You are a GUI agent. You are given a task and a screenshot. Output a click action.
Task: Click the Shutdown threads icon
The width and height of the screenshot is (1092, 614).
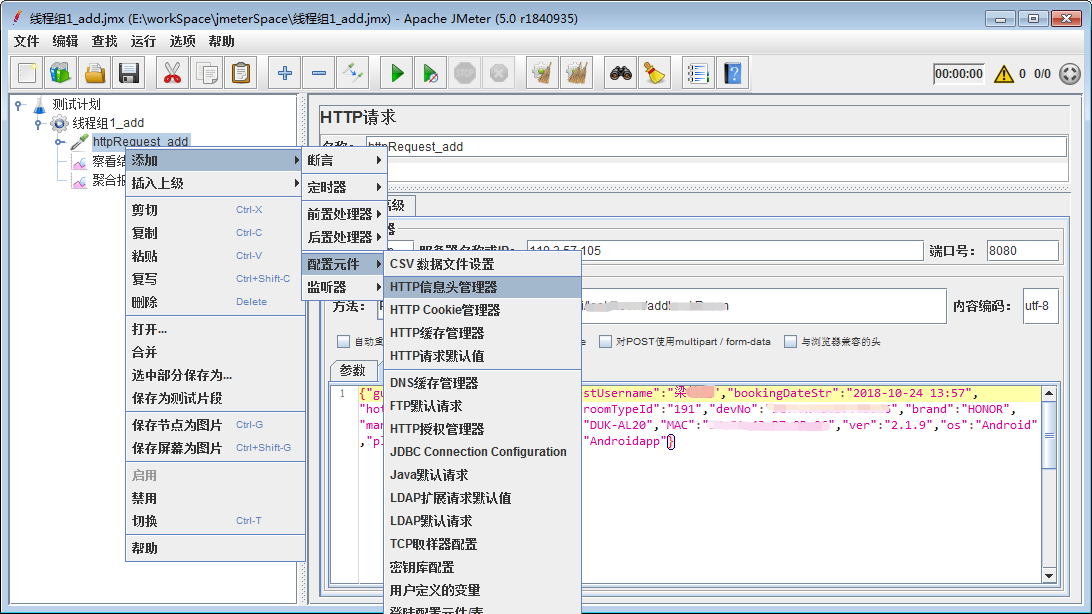(499, 73)
